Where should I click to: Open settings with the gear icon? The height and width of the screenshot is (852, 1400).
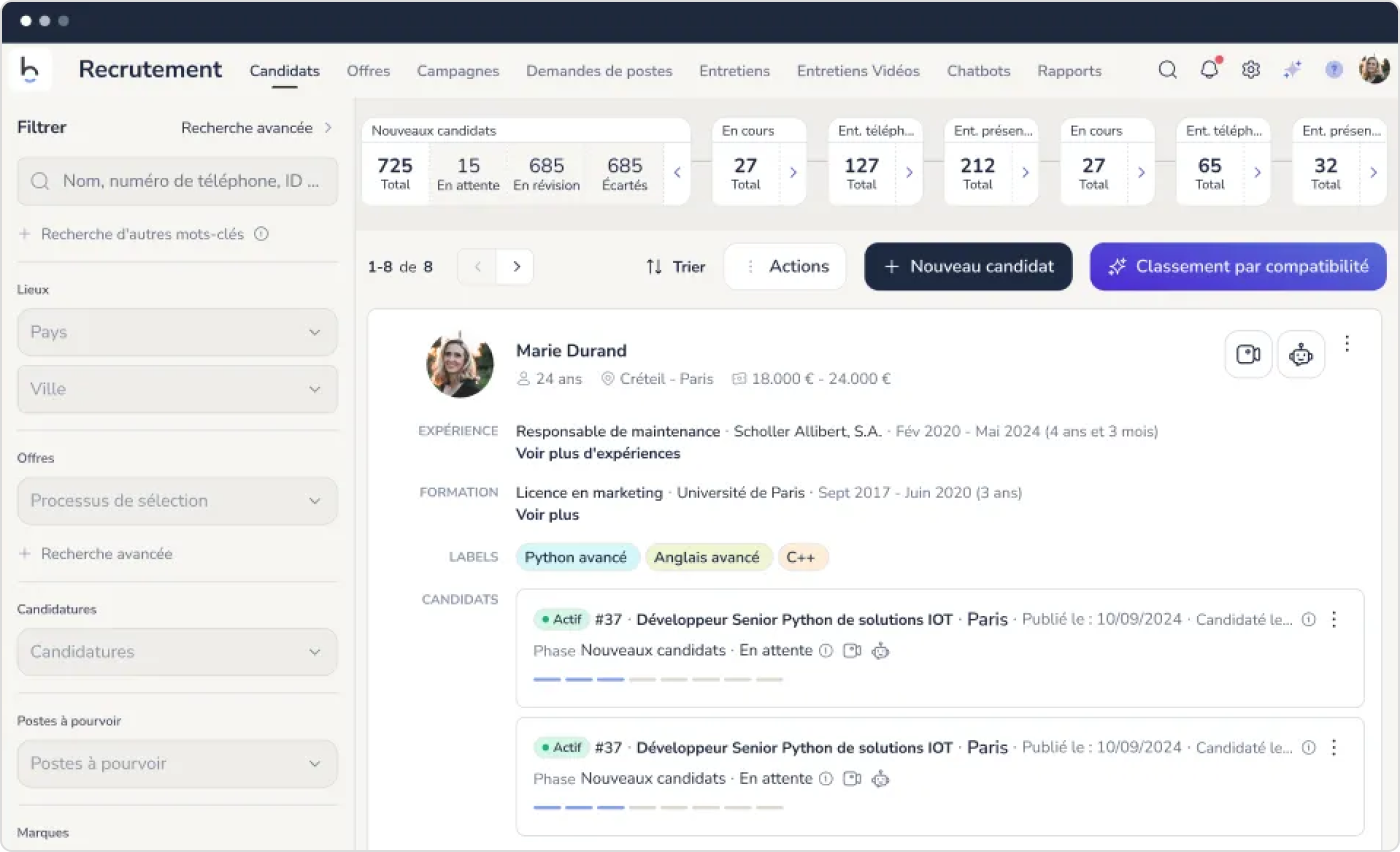(1250, 70)
